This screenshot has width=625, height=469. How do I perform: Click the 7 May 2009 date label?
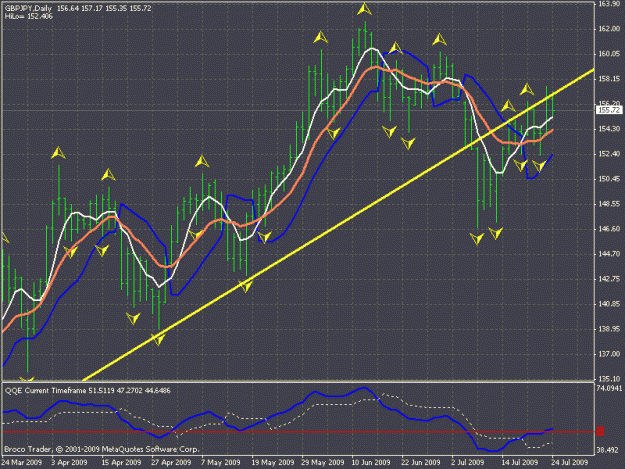coord(220,463)
